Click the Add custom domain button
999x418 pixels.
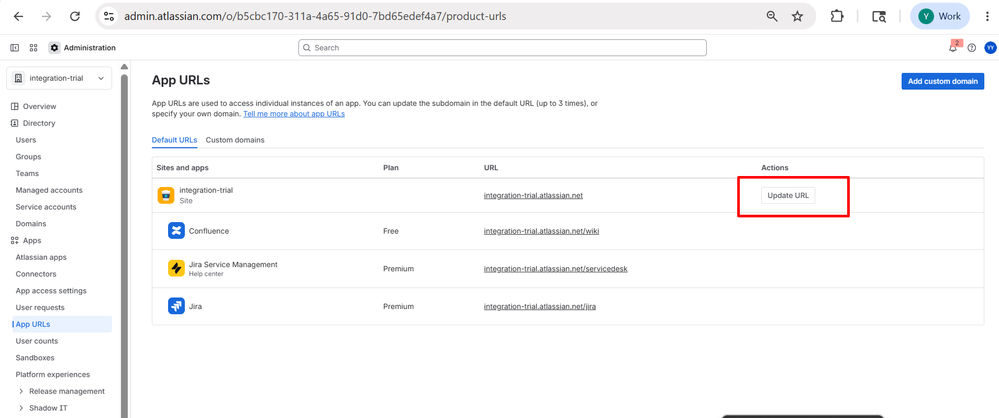coord(942,81)
